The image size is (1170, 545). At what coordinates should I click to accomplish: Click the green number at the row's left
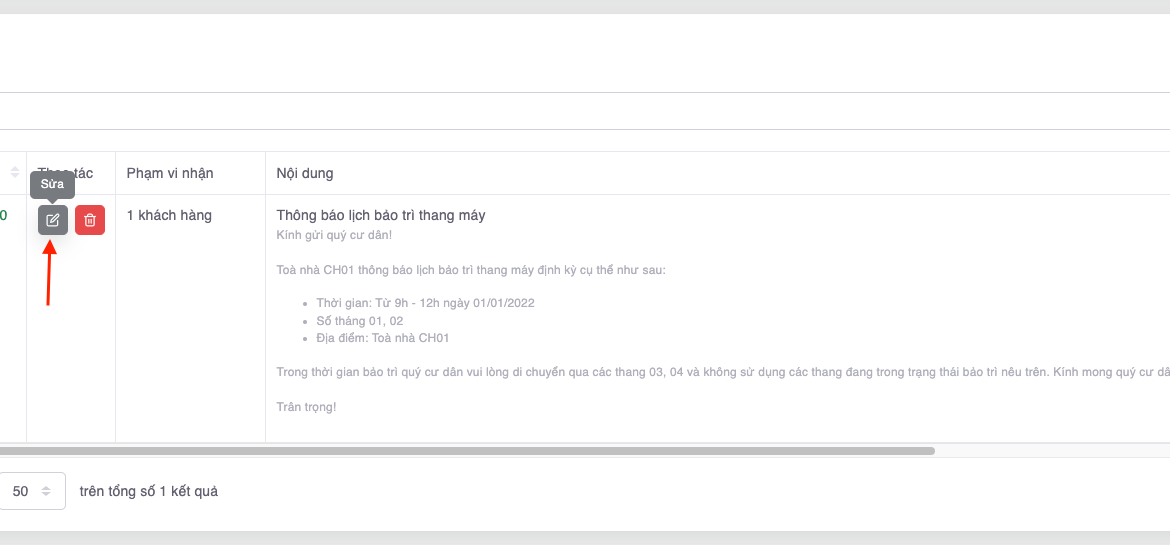pyautogui.click(x=4, y=215)
